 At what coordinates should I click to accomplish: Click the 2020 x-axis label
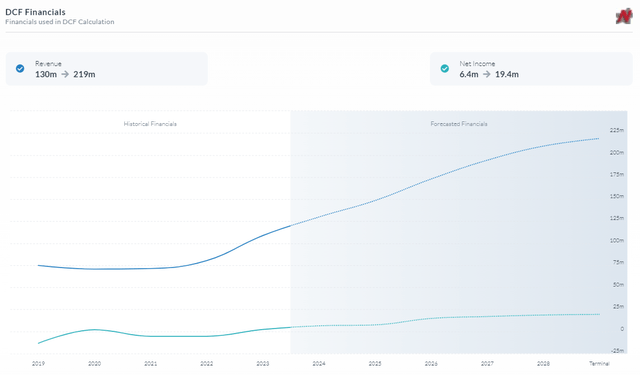click(94, 364)
